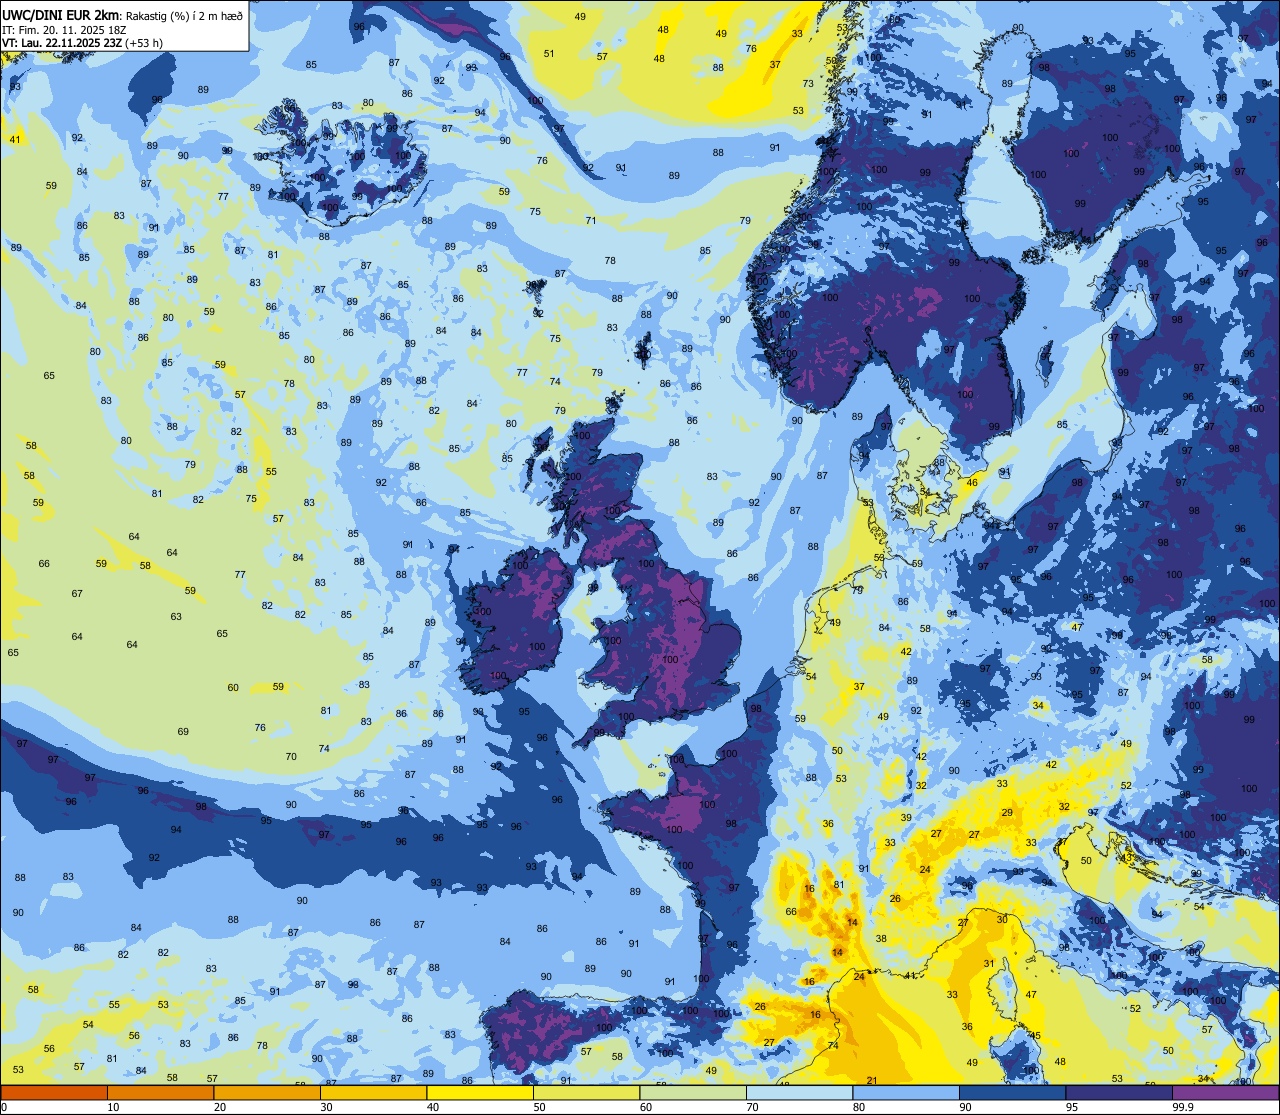The image size is (1280, 1115).
Task: Click the legend scale label "40"
Action: [x=433, y=1107]
